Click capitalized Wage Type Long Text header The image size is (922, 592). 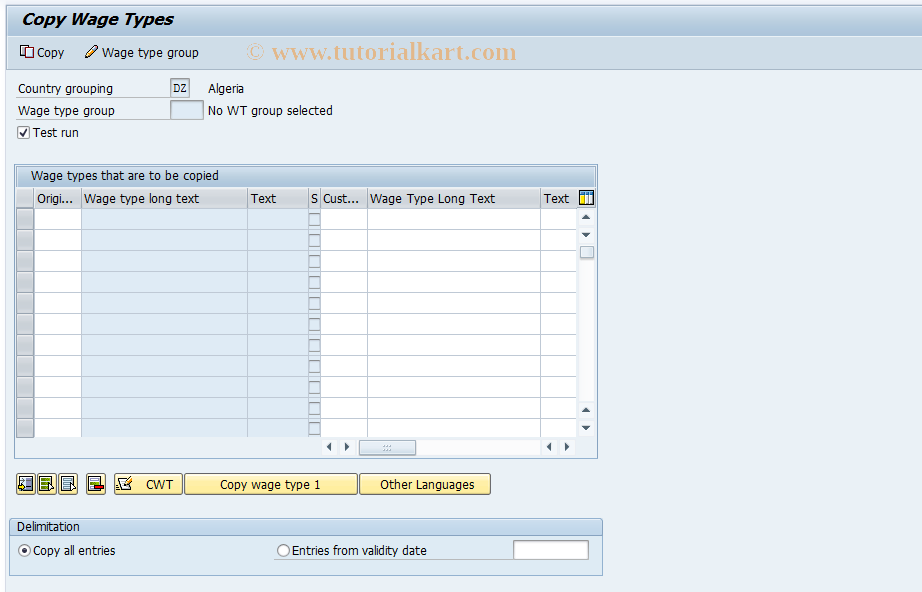pyautogui.click(x=453, y=199)
